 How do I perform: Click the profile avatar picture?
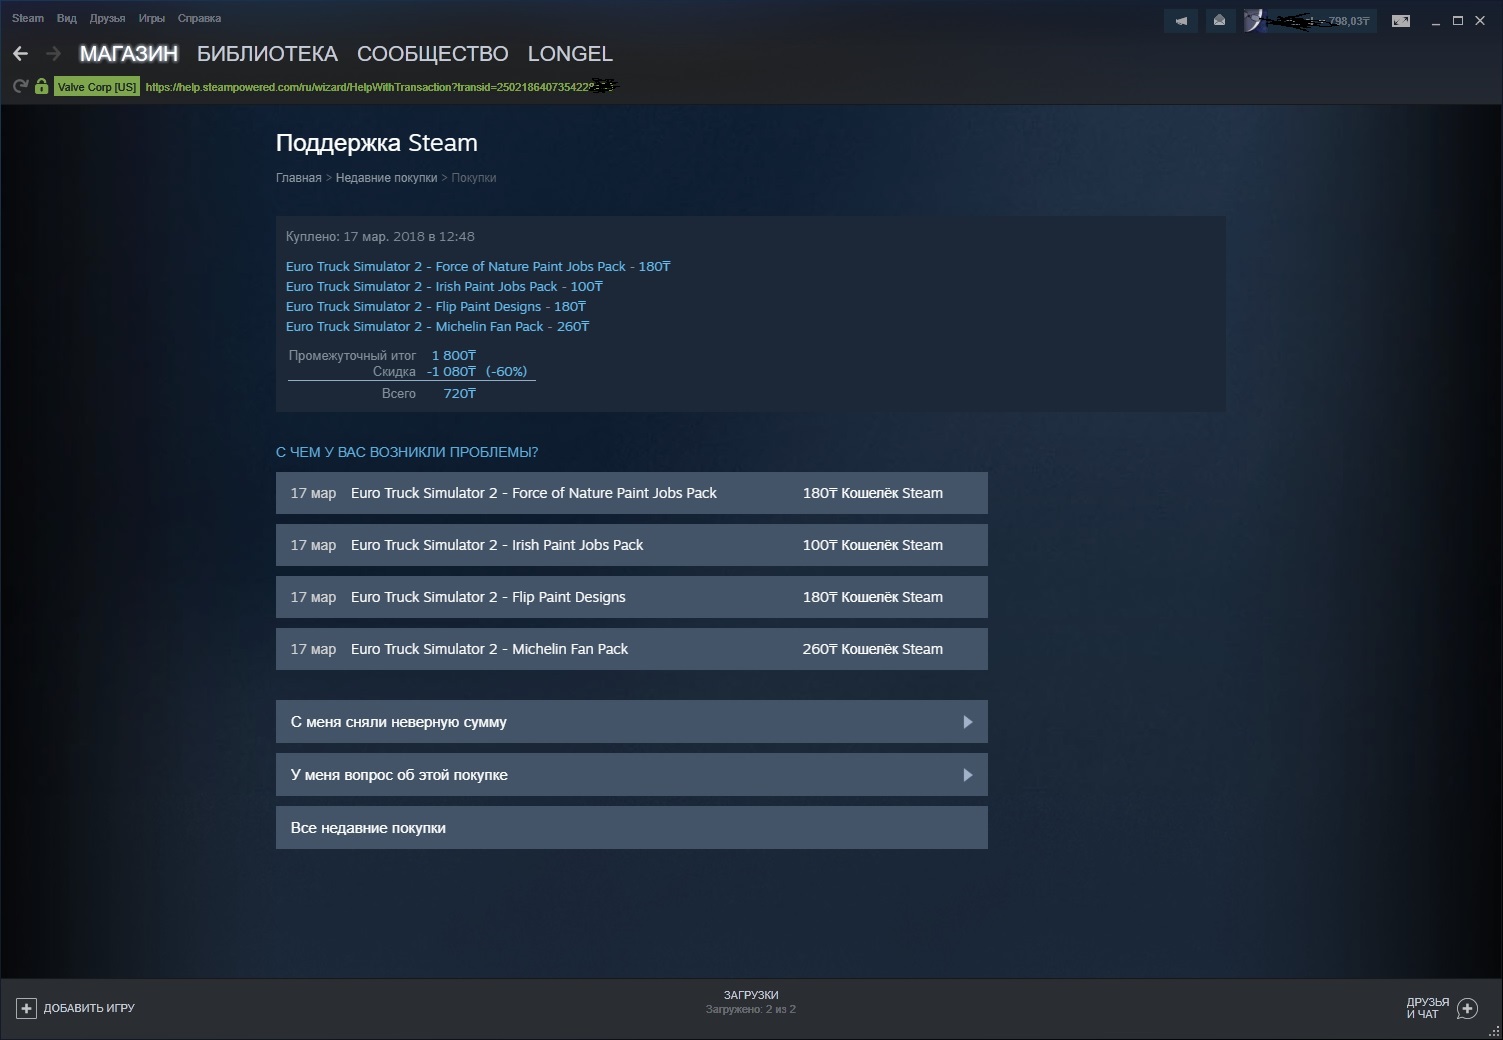(1255, 21)
